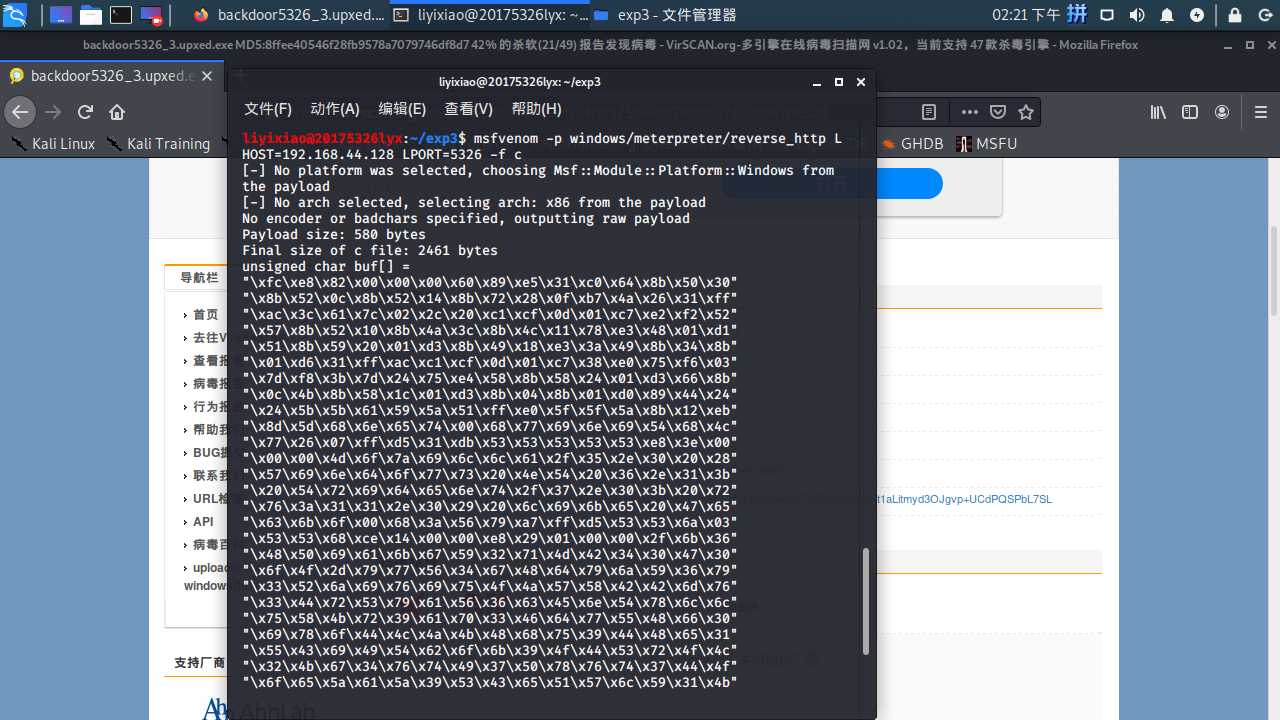Click the 首页 link in the navigation sidebar

point(205,314)
